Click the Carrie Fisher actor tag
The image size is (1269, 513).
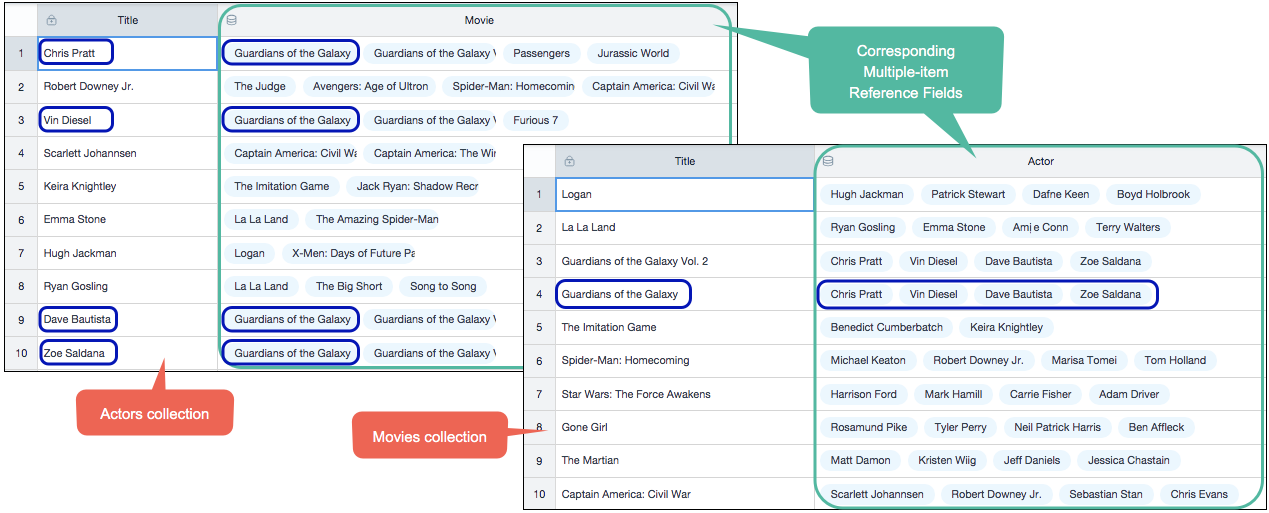pyautogui.click(x=1041, y=394)
